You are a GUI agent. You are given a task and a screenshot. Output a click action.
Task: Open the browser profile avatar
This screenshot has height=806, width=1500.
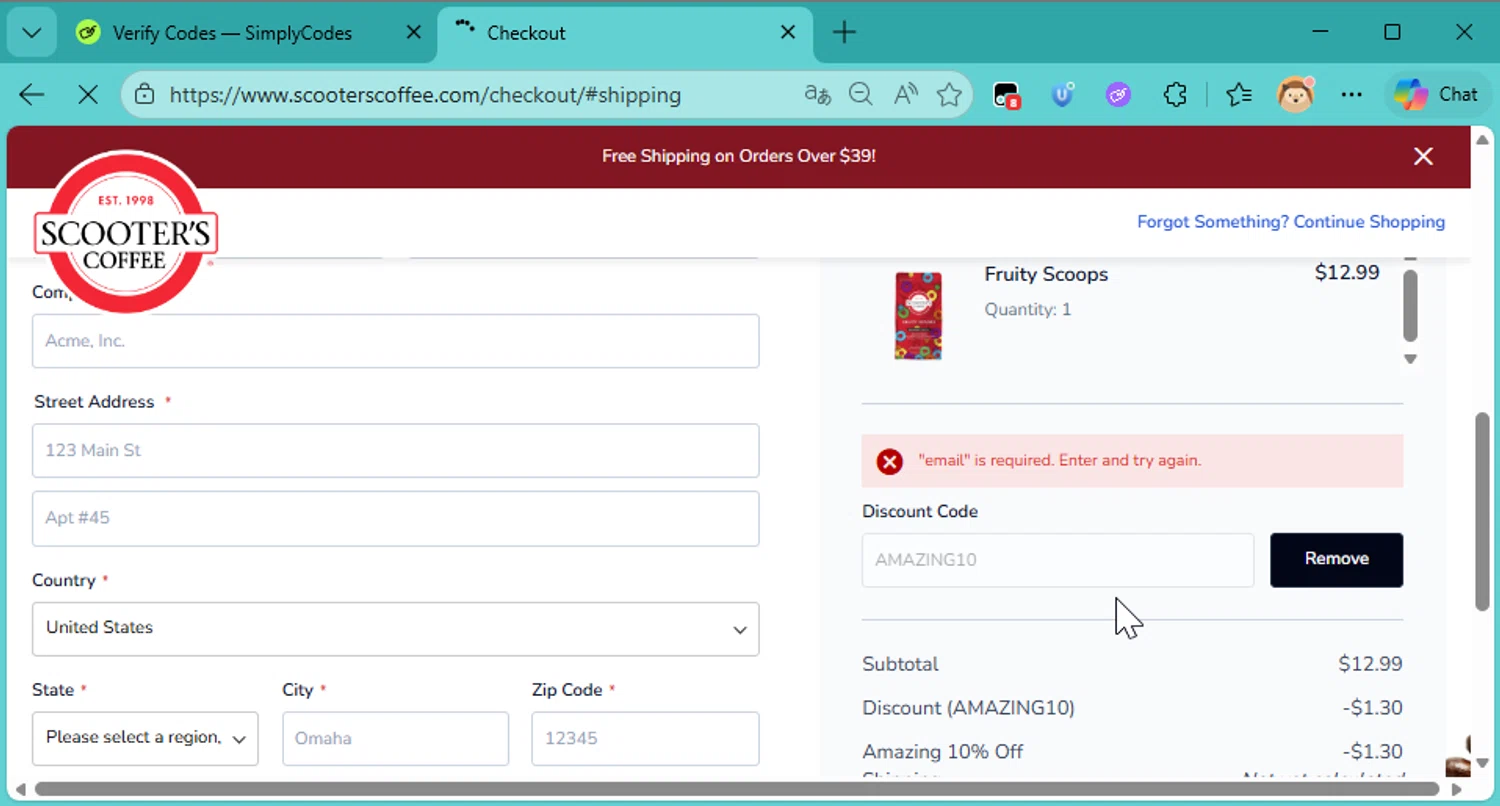click(1296, 95)
